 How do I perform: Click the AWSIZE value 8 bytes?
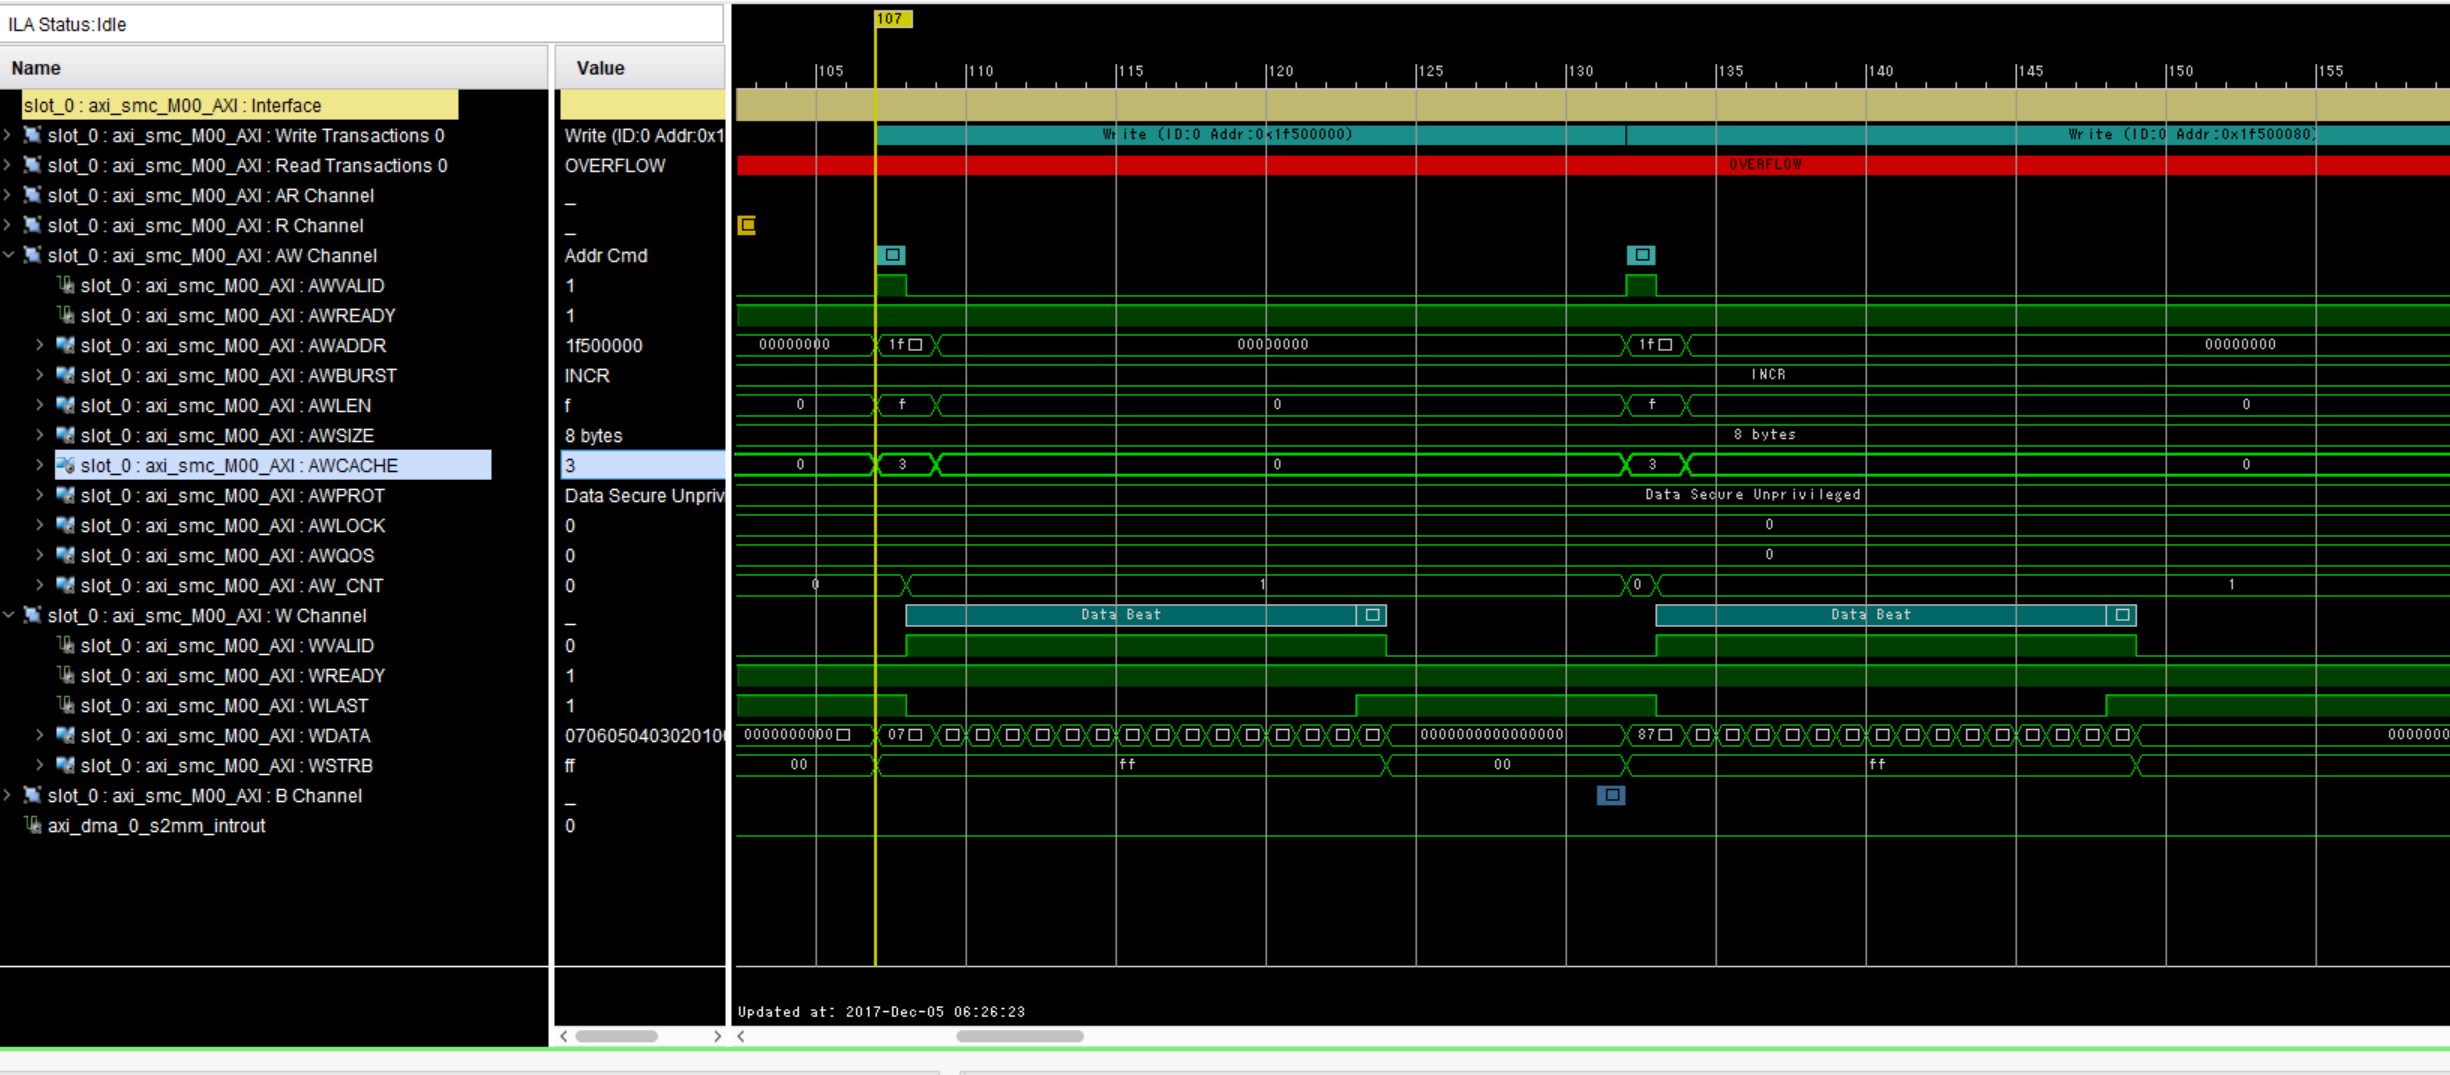click(x=593, y=435)
